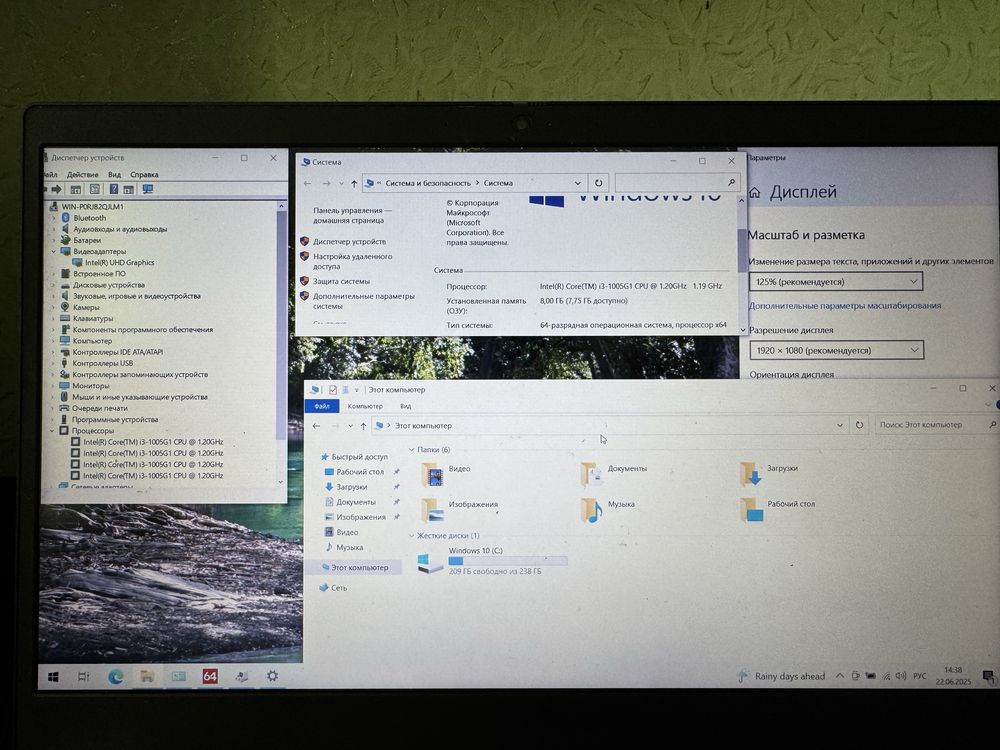Open Bluetooth category in Device Manager
The width and height of the screenshot is (1000, 750).
(x=89, y=218)
